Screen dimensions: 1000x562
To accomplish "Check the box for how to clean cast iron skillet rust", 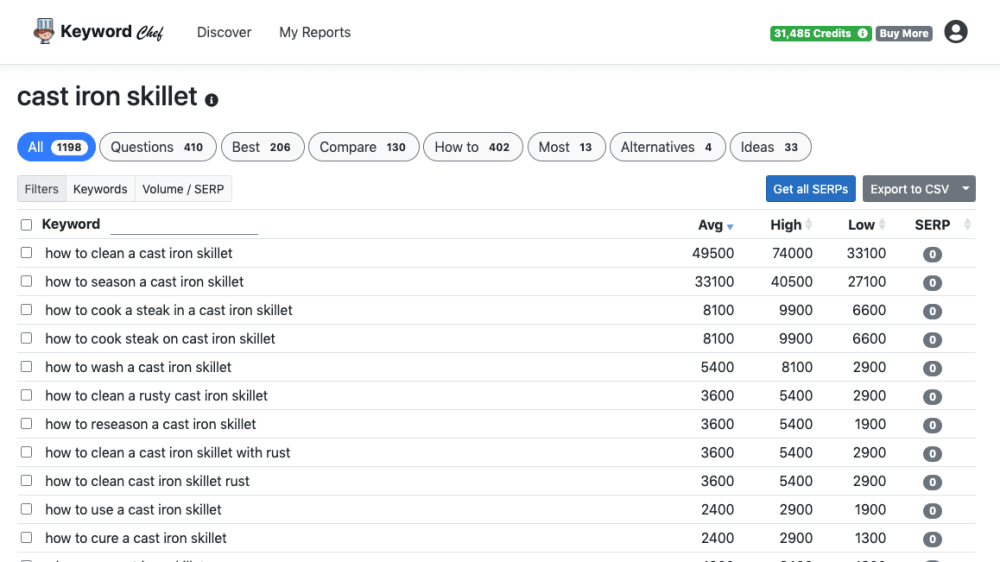I will (x=26, y=480).
